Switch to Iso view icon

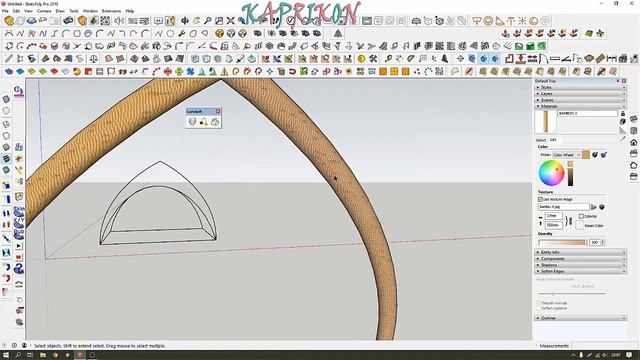633,119
